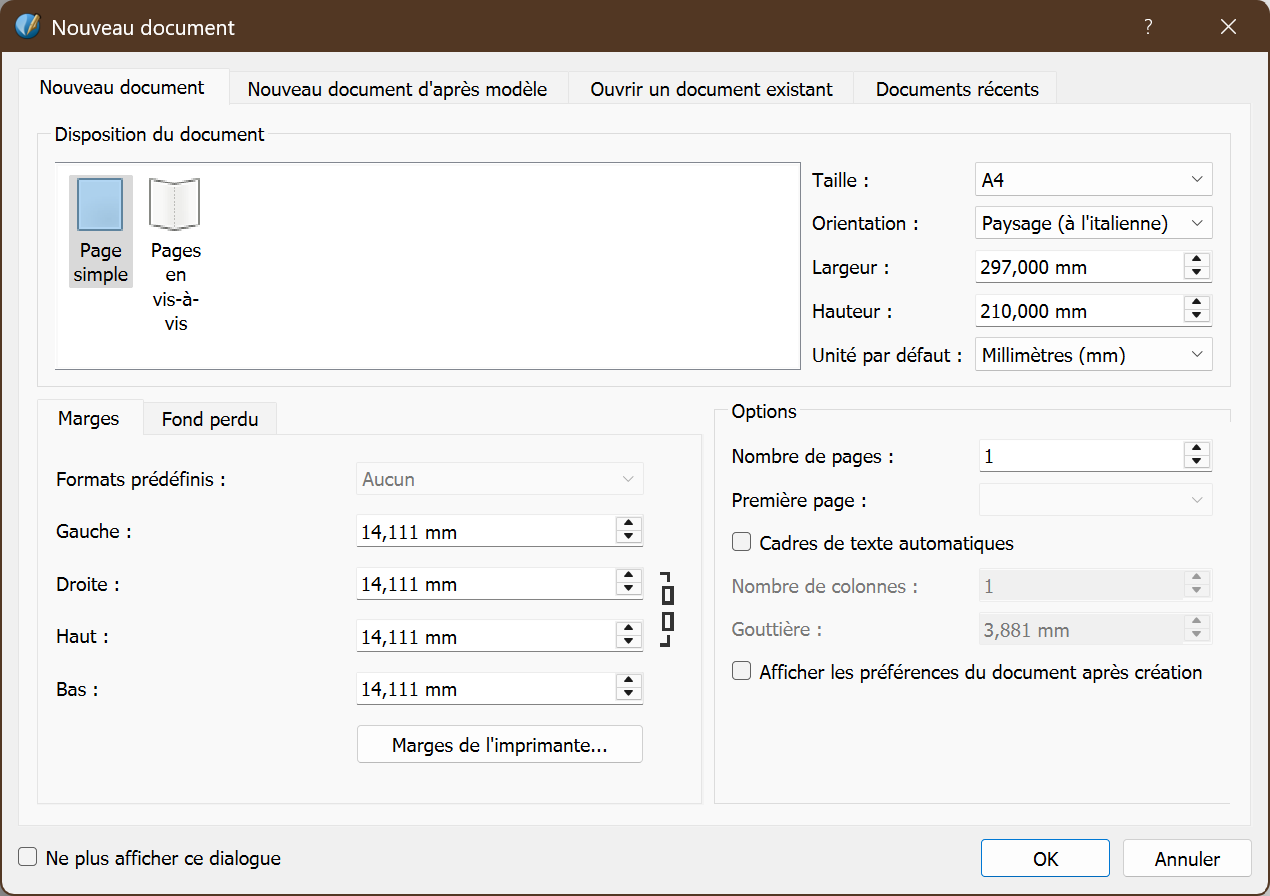
Task: Open the Unité par défaut dropdown
Action: [x=1093, y=355]
